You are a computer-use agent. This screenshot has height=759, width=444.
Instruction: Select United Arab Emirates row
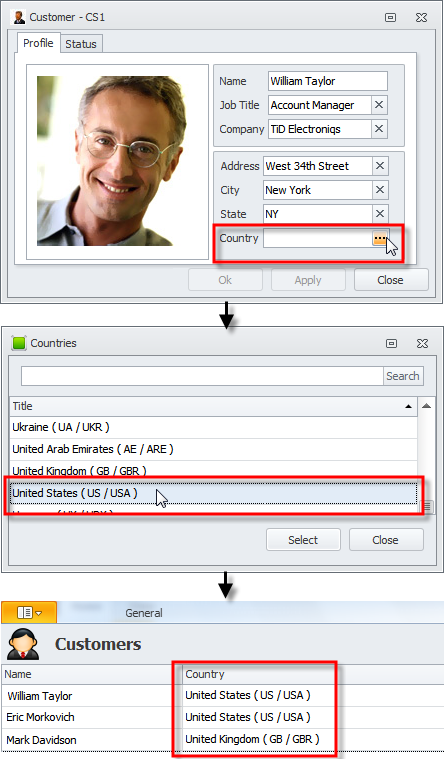click(x=213, y=449)
